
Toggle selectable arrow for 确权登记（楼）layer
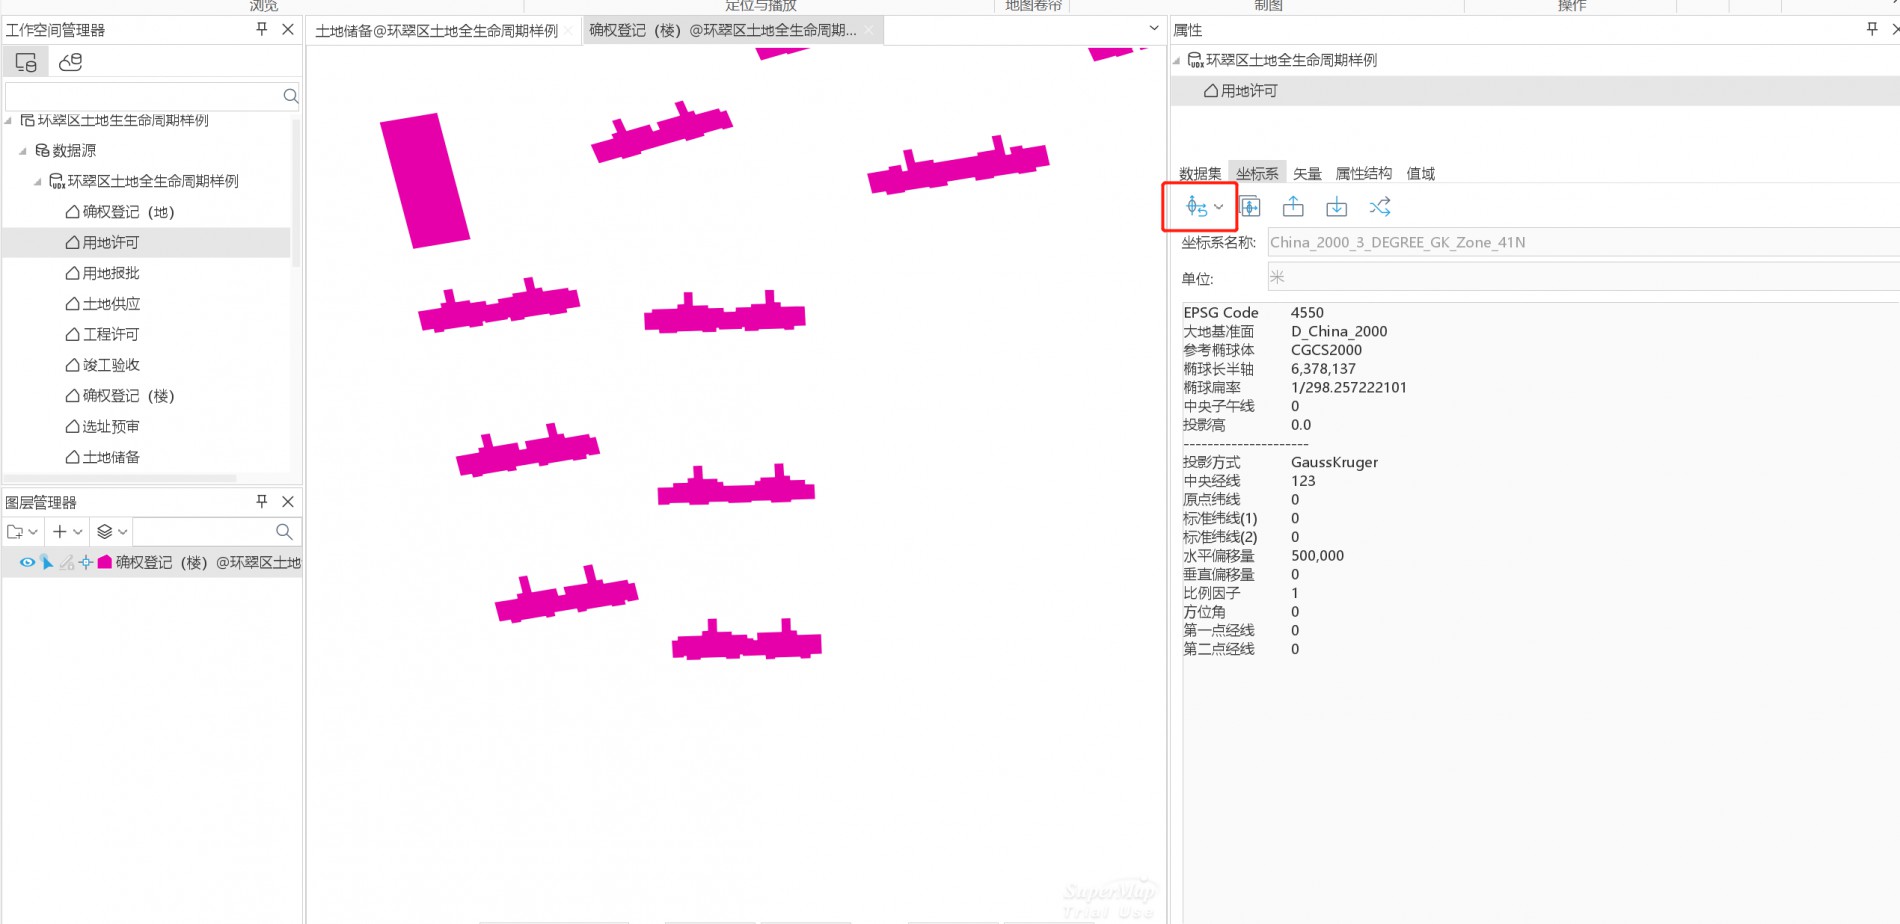point(47,562)
